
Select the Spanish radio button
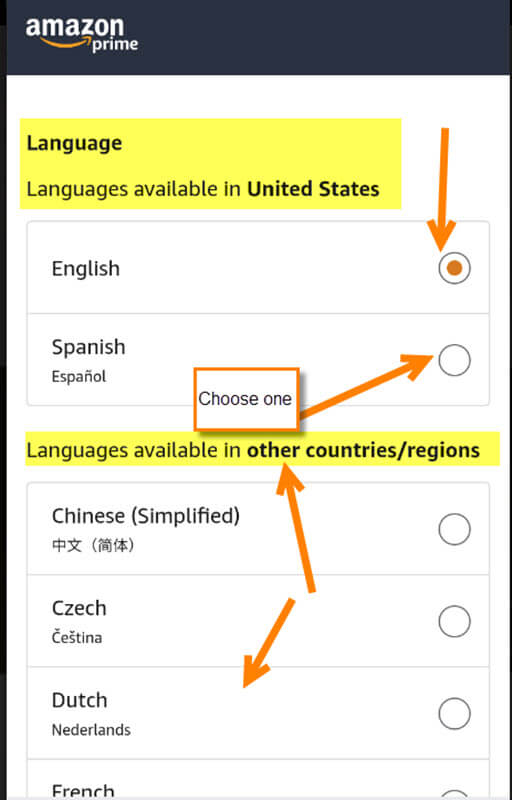click(454, 360)
